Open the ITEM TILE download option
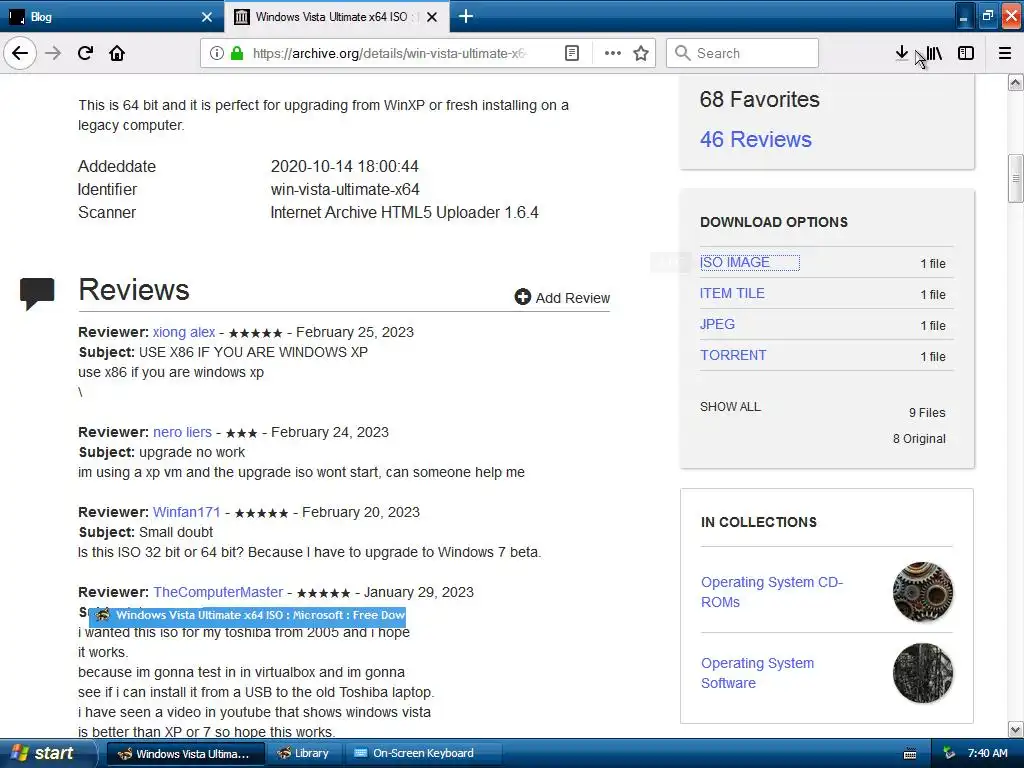 click(732, 293)
